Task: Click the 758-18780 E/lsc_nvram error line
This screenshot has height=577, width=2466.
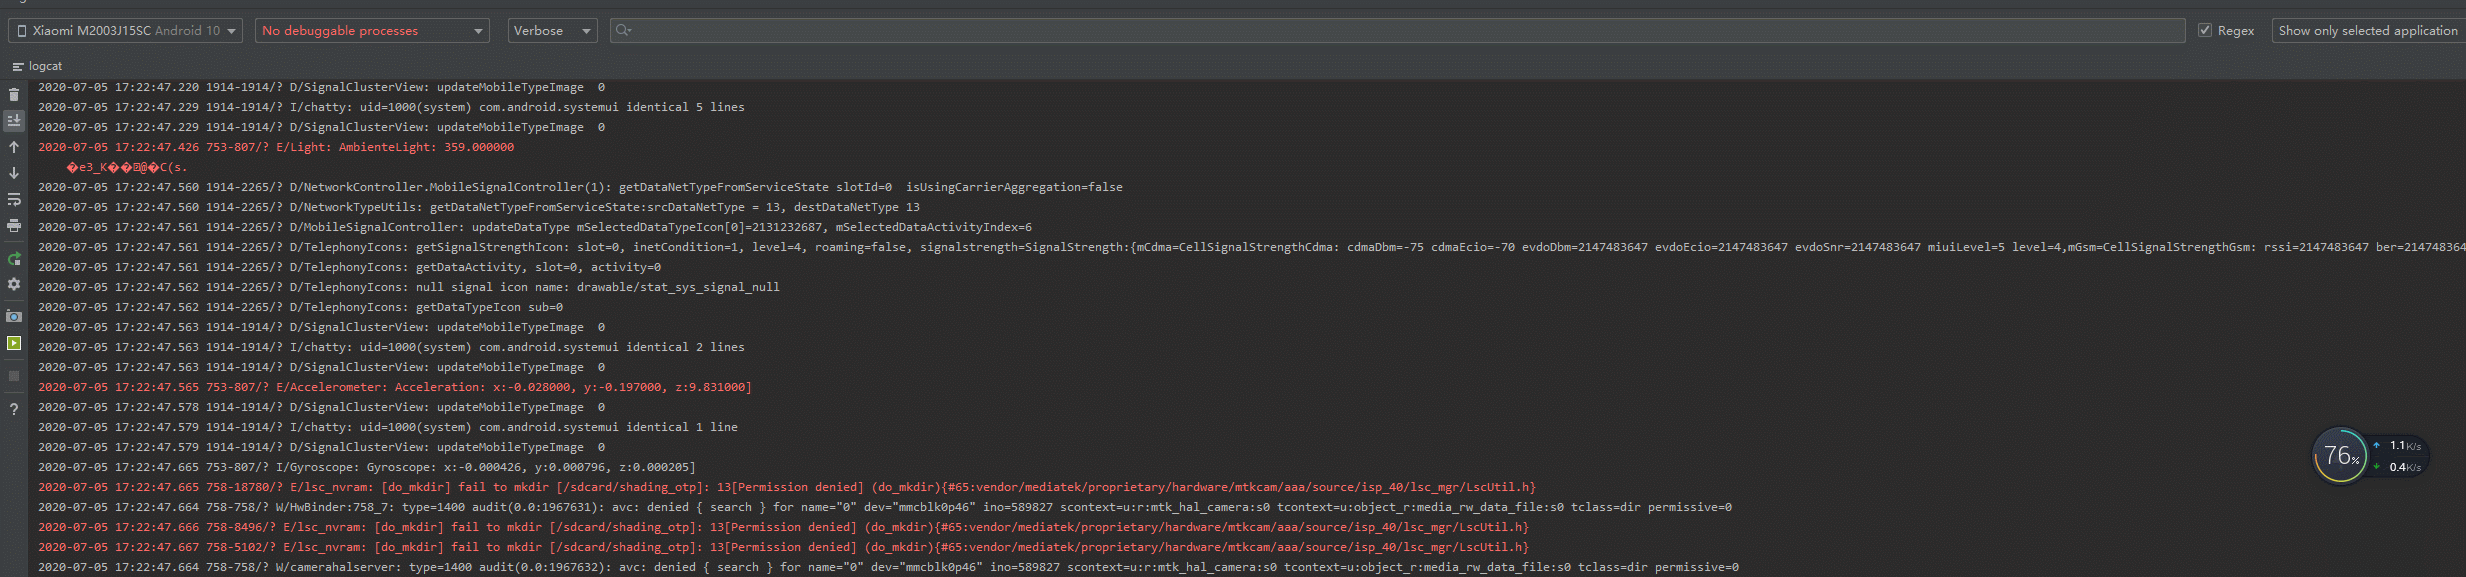Action: coord(787,487)
